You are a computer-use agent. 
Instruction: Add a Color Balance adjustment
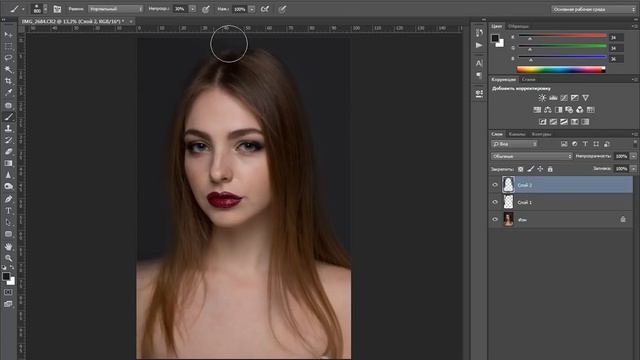tap(548, 110)
